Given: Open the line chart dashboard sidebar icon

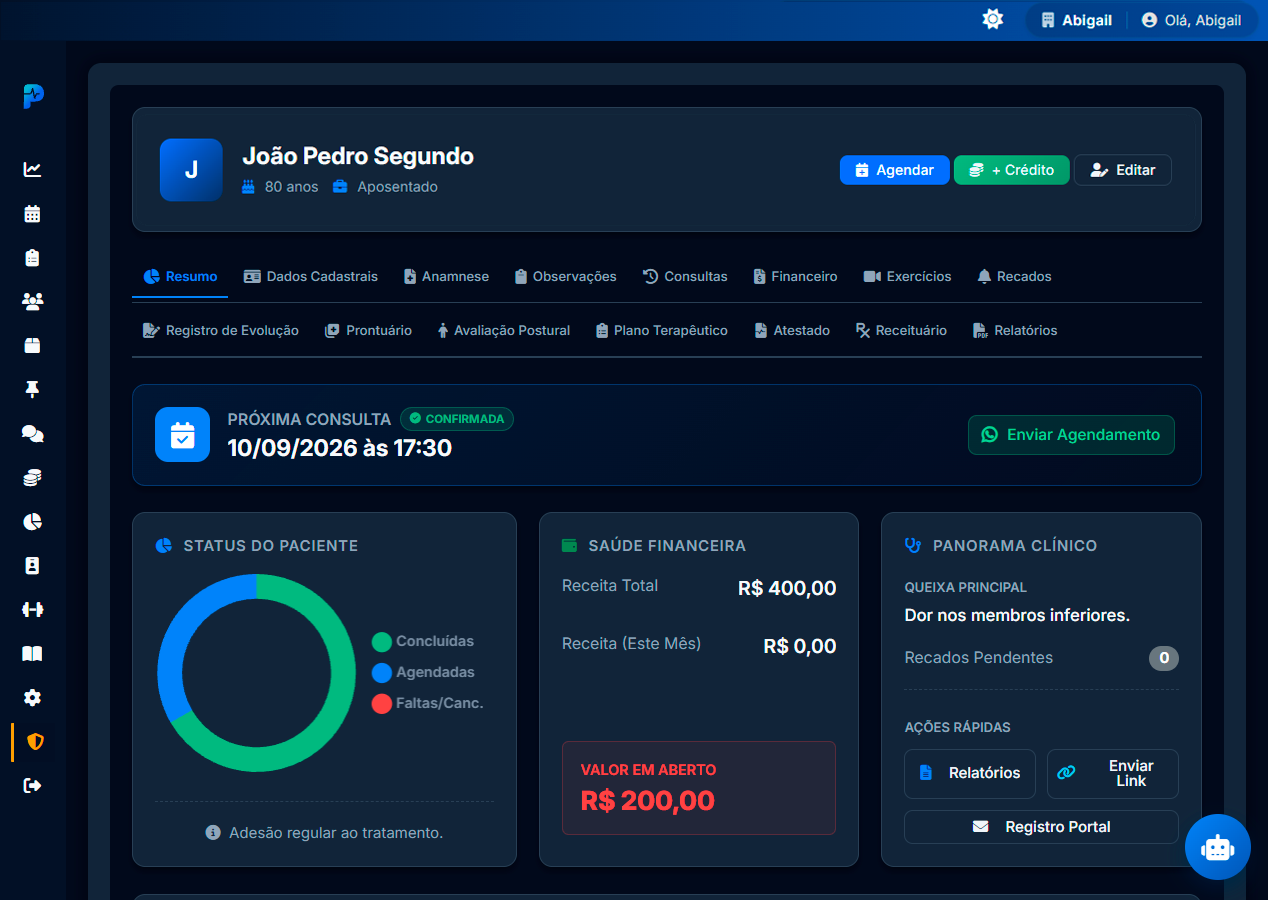Looking at the screenshot, I should (33, 170).
